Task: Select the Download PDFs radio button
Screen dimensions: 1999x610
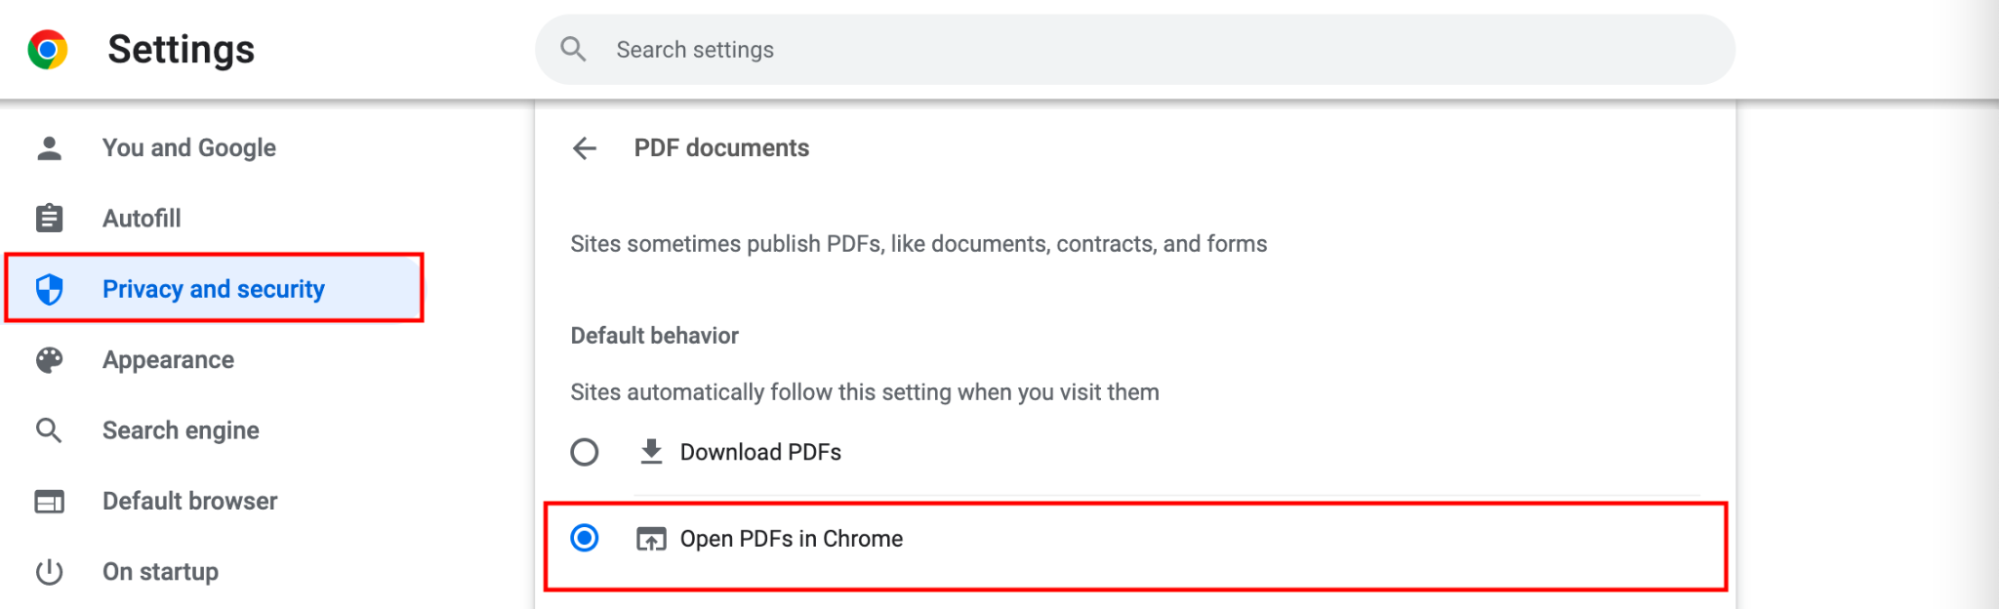Action: 585,452
